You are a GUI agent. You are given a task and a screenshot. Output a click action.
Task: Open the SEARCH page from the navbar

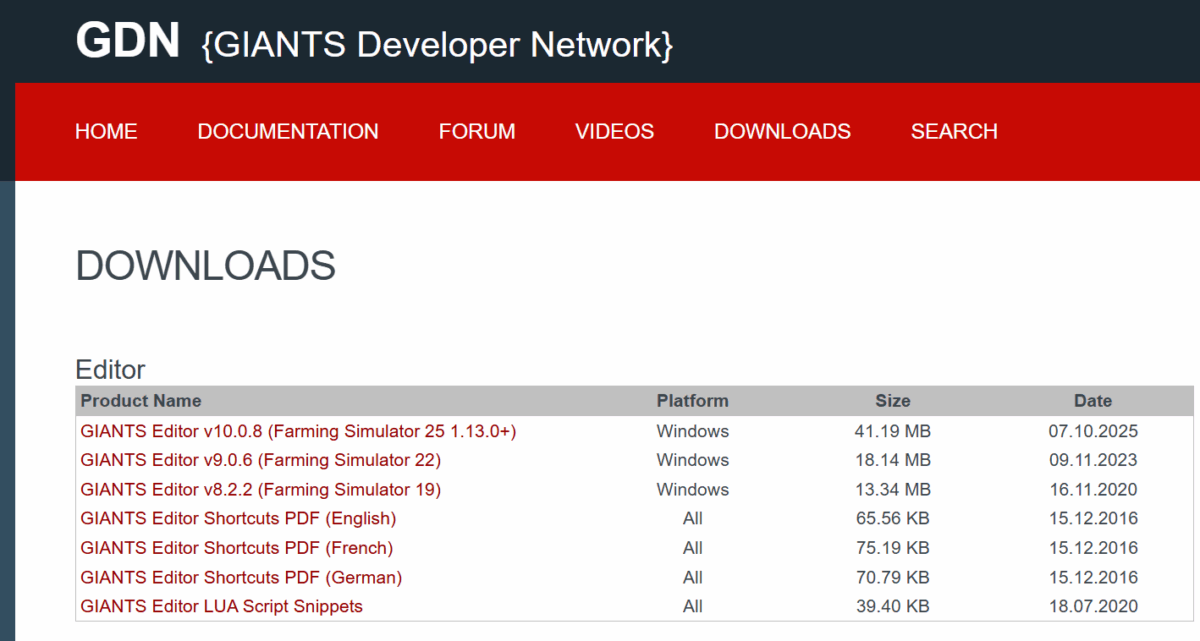click(x=953, y=132)
